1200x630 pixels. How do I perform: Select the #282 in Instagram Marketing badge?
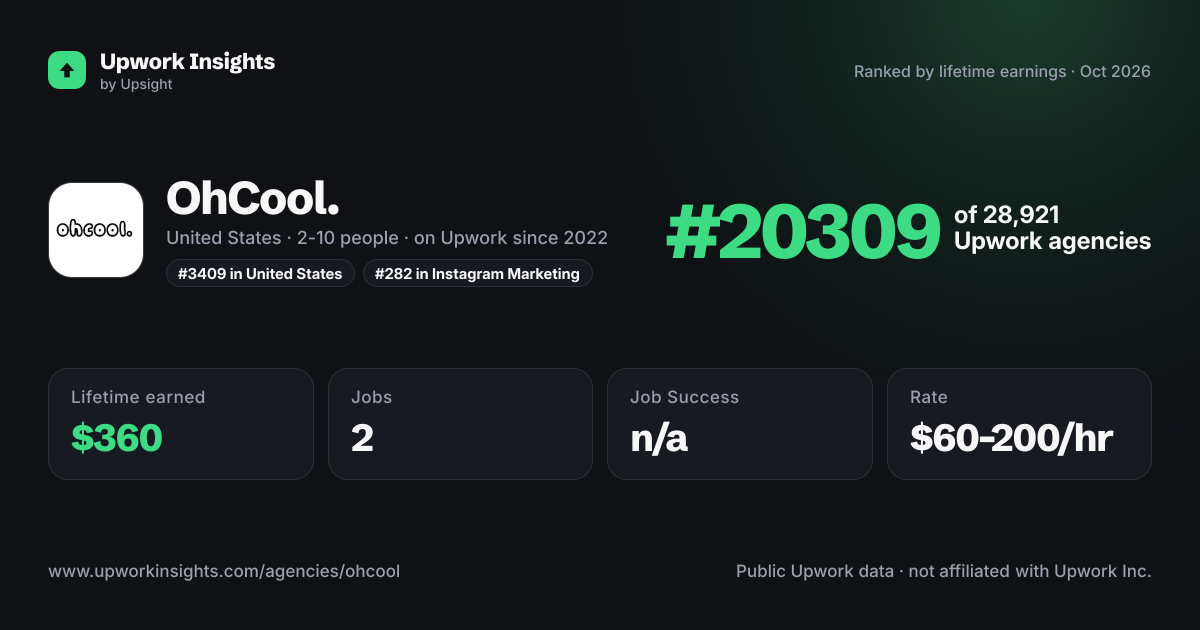click(x=478, y=273)
